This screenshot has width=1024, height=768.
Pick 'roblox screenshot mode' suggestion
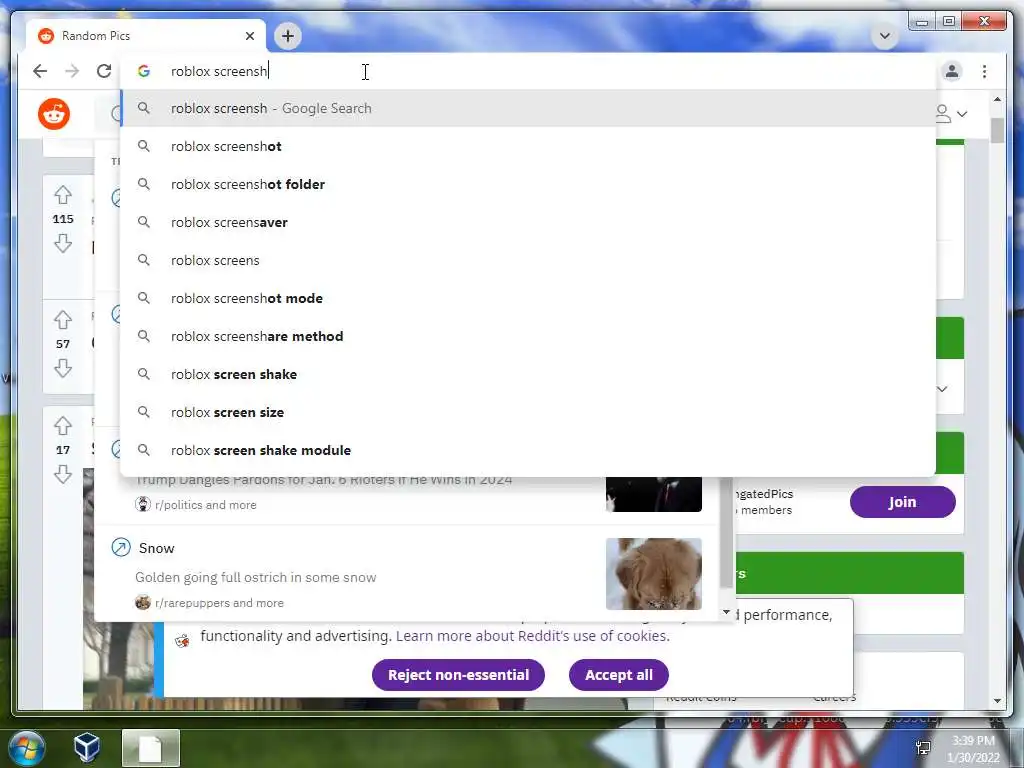point(528,298)
